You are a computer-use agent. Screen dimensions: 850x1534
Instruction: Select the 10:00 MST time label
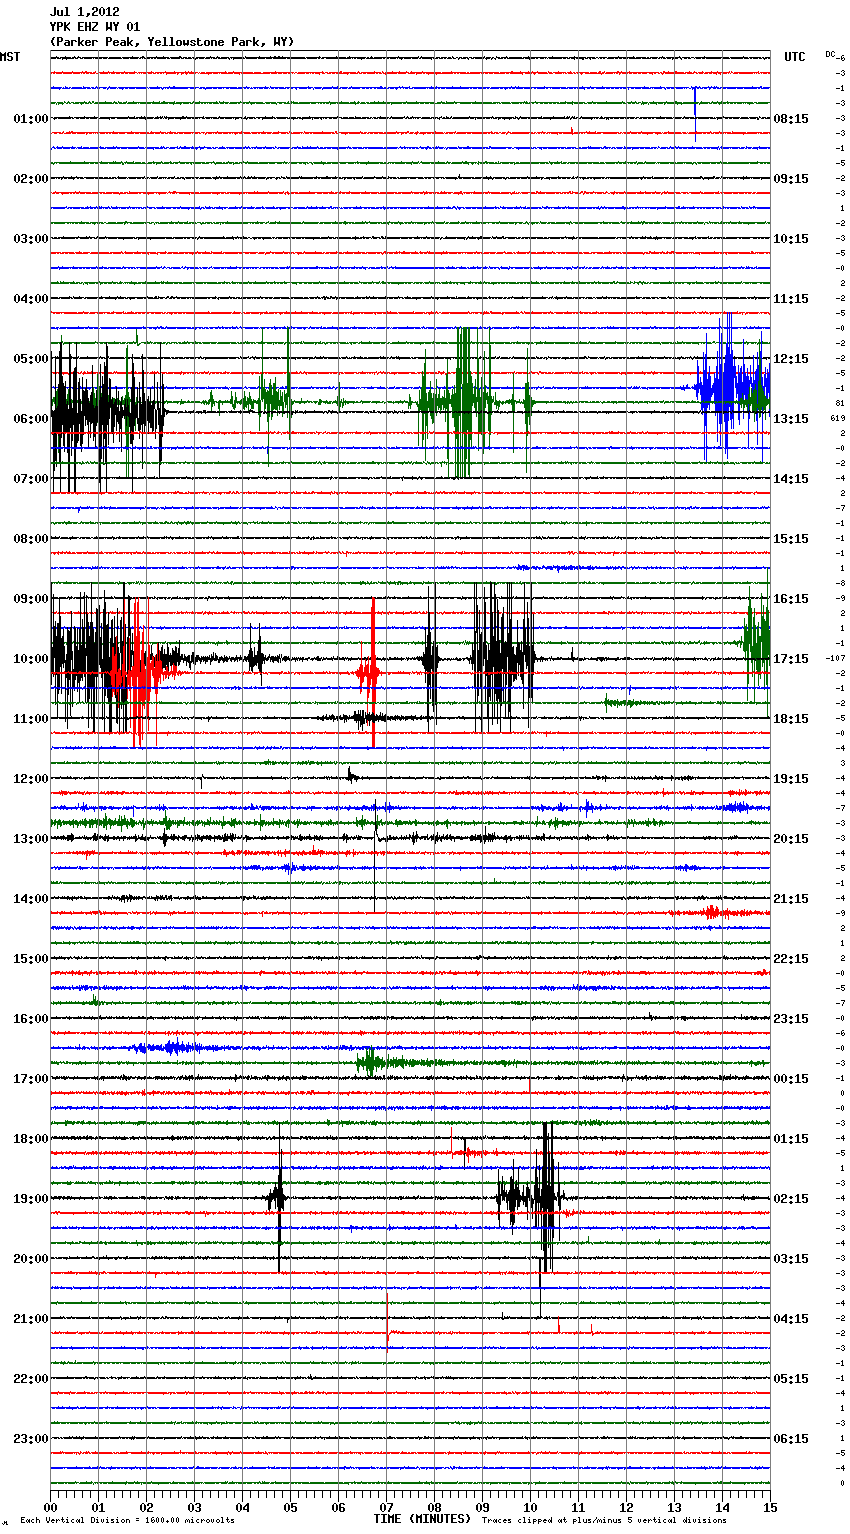pos(30,659)
